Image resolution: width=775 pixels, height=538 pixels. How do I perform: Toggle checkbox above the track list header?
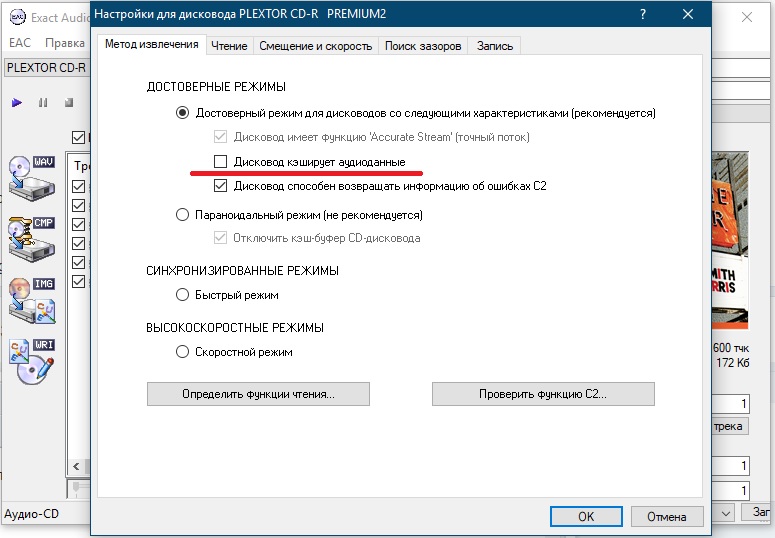click(79, 137)
